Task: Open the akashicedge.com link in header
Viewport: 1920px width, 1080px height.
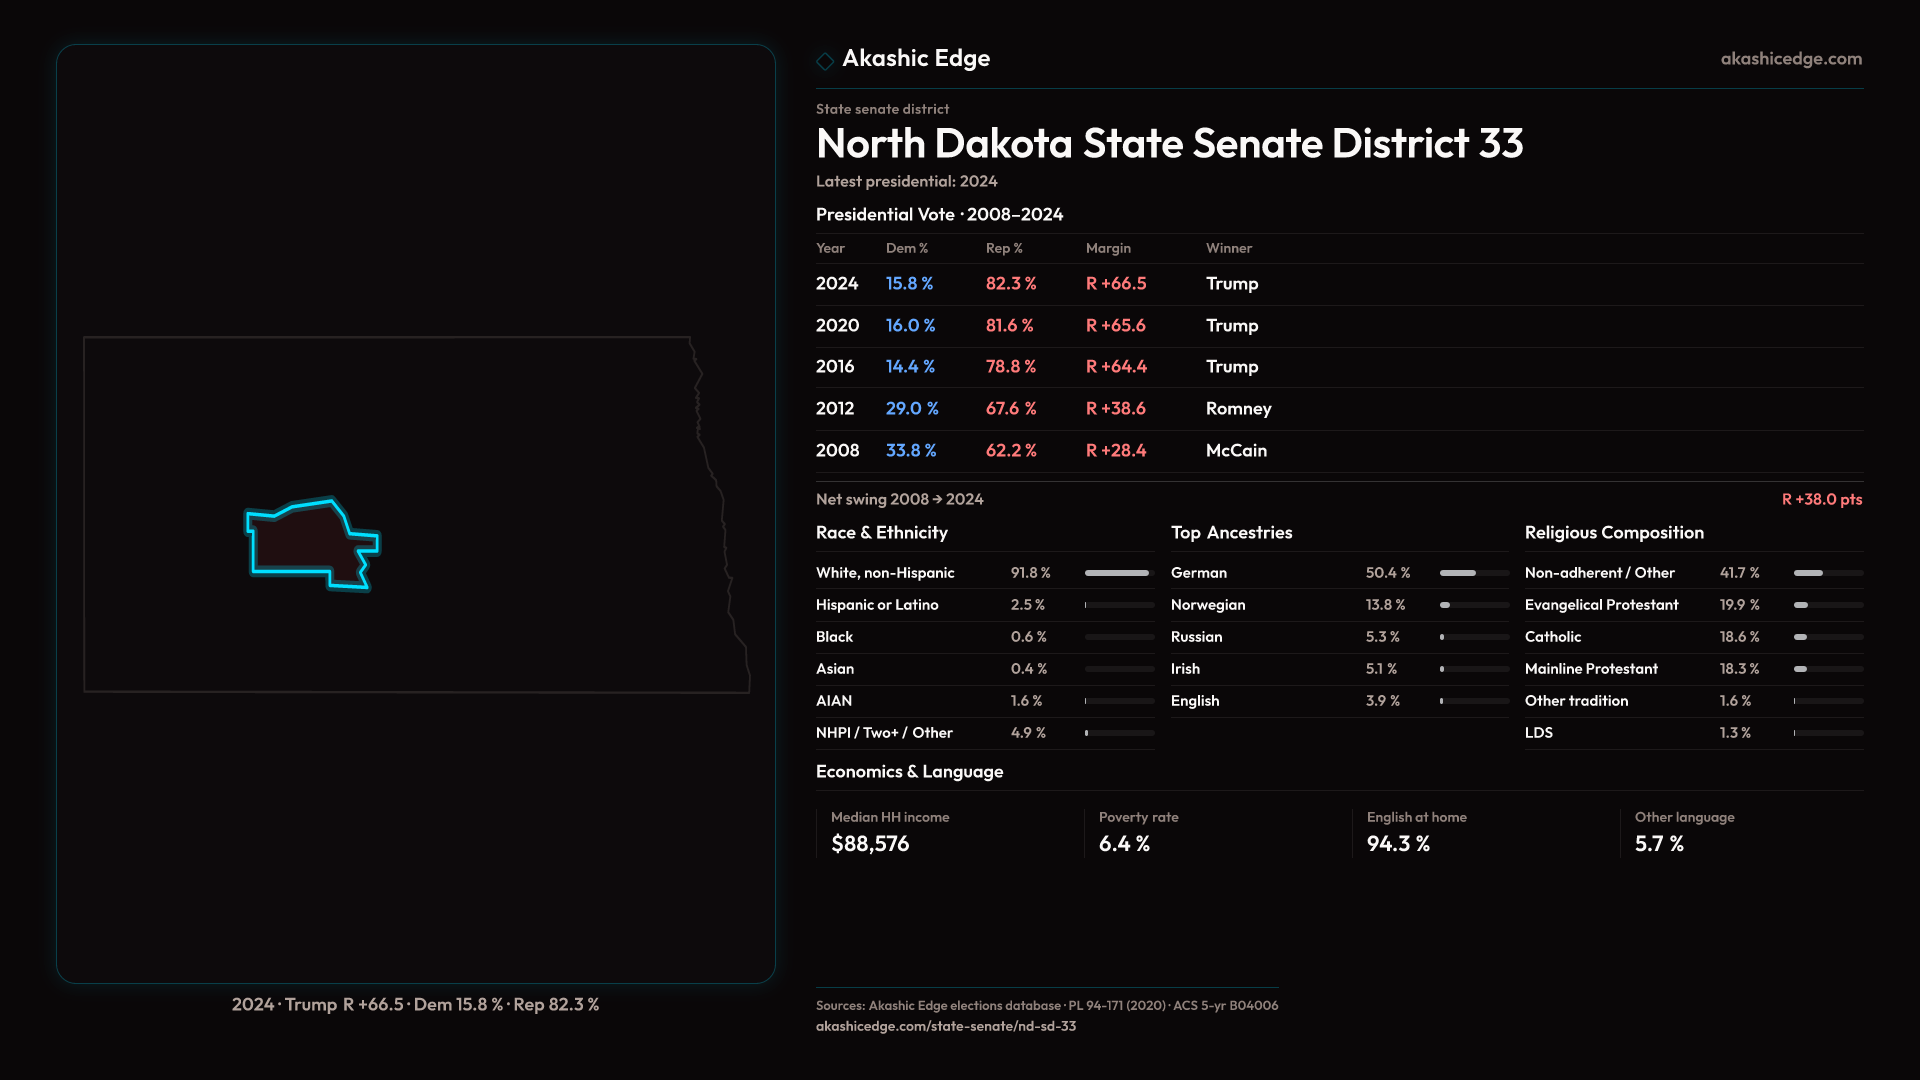Action: click(1790, 59)
